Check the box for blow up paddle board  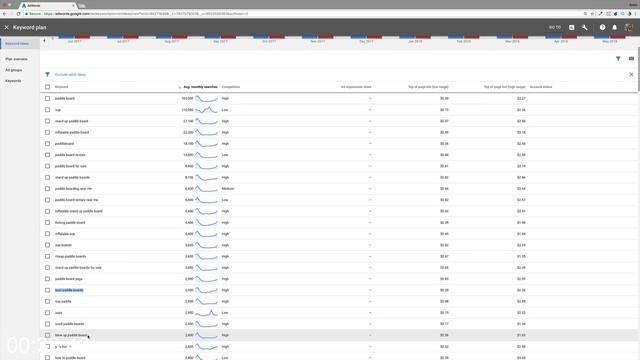(47, 335)
